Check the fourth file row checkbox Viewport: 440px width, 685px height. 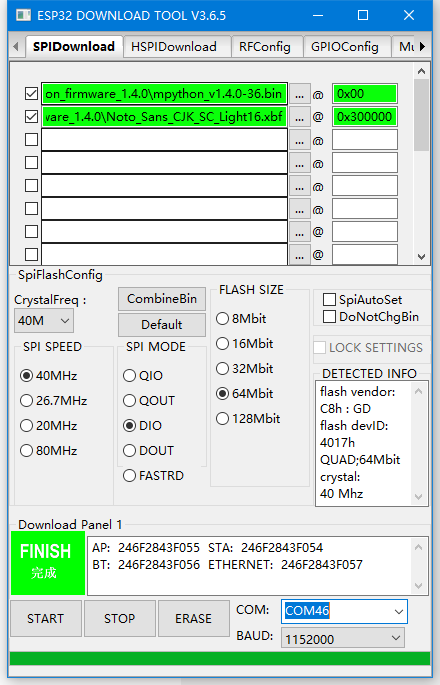(x=31, y=163)
